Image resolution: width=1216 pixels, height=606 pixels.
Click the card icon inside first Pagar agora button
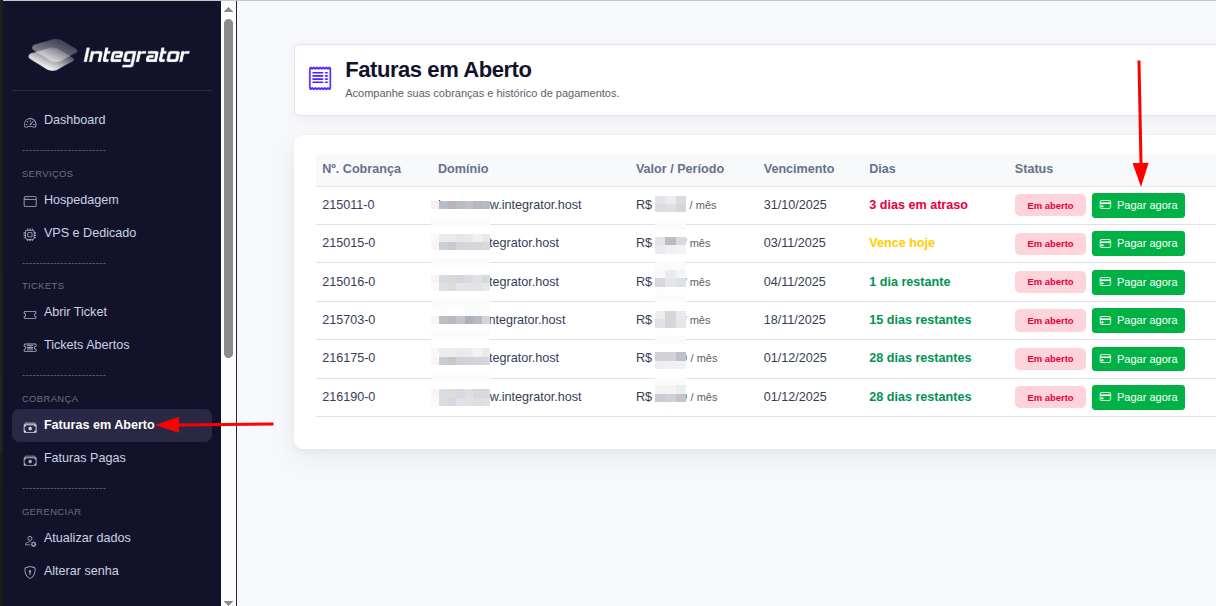tap(1106, 205)
